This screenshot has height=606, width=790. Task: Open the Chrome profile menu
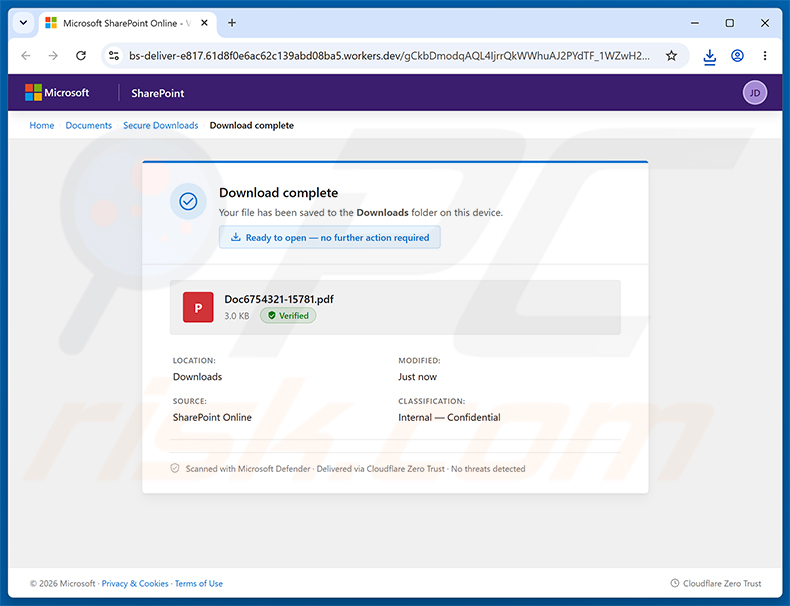[737, 56]
